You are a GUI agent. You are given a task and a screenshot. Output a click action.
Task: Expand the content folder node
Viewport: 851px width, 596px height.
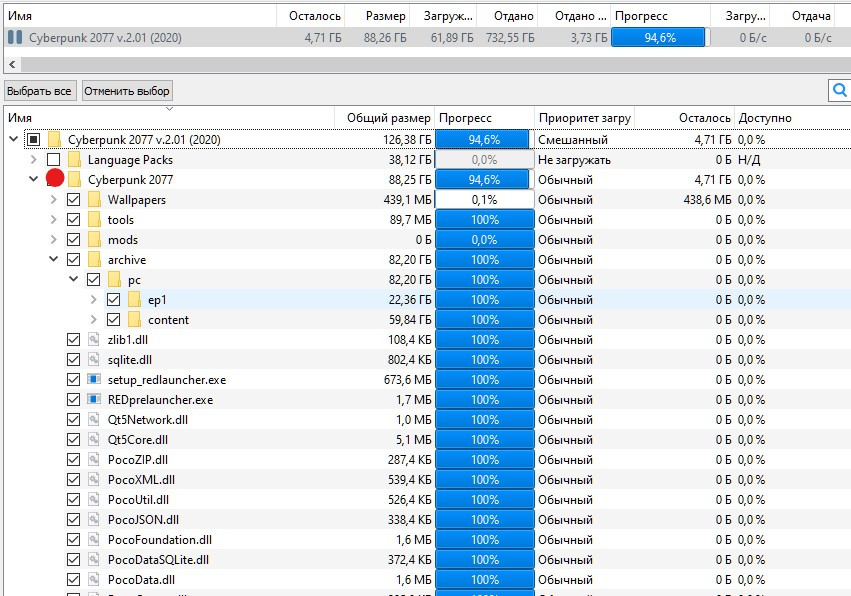pos(93,320)
